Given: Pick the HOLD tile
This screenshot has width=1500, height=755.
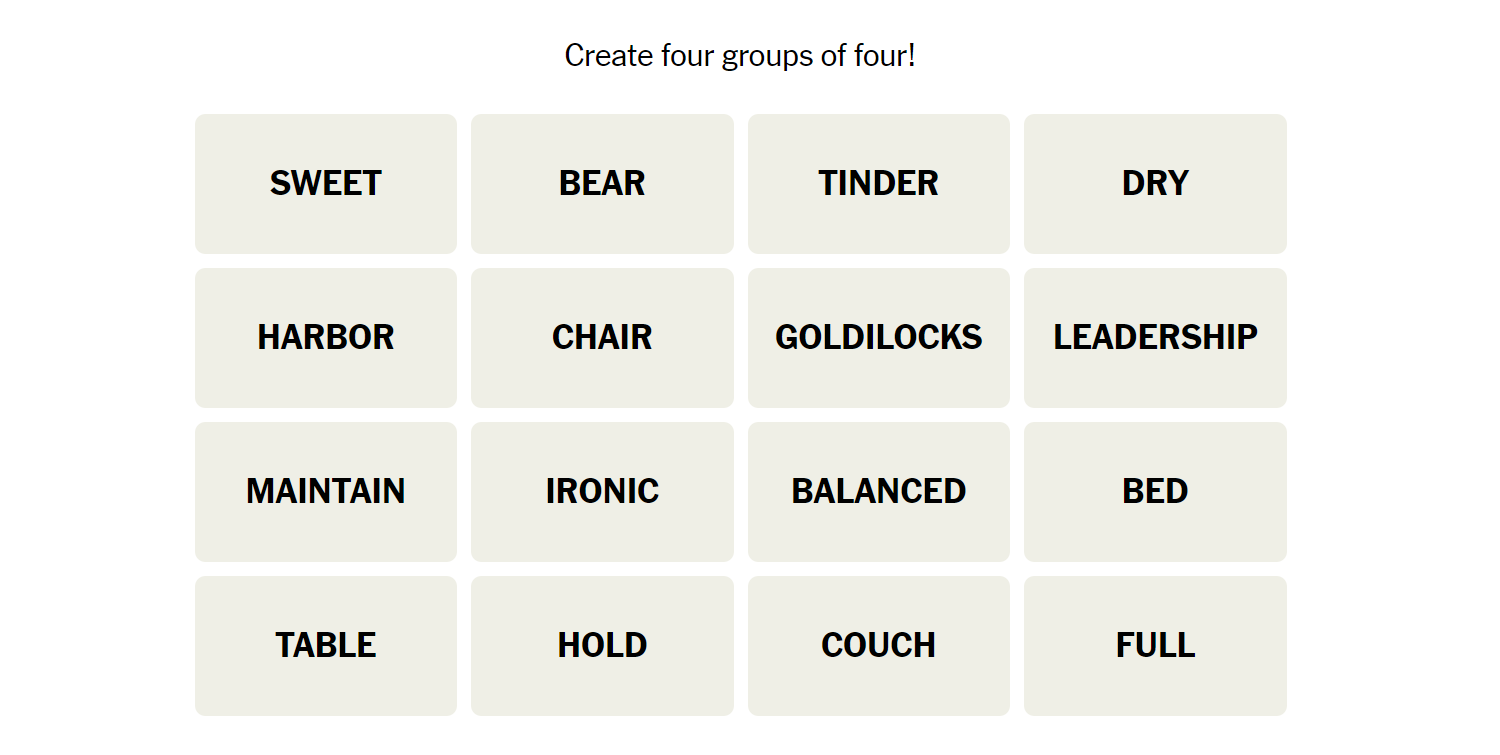Looking at the screenshot, I should click(x=602, y=646).
